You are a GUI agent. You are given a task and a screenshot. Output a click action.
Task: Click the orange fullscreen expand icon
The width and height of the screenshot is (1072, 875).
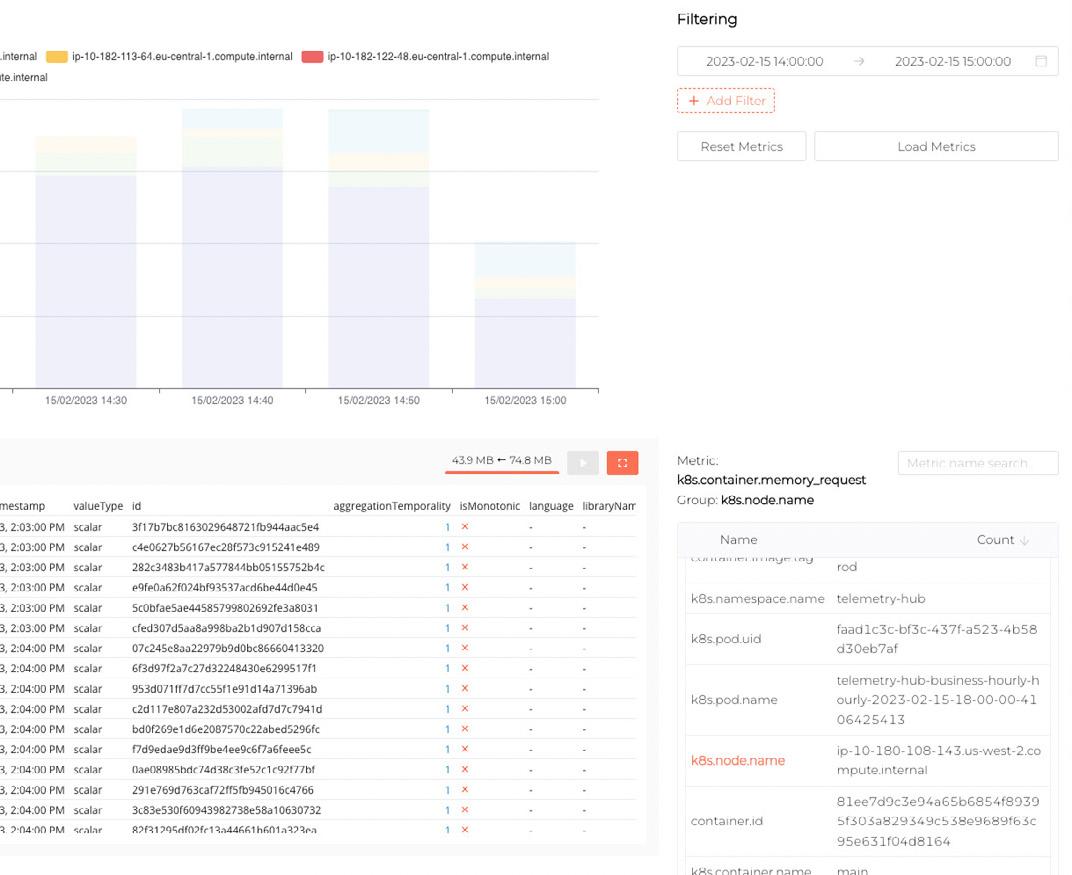pyautogui.click(x=622, y=462)
